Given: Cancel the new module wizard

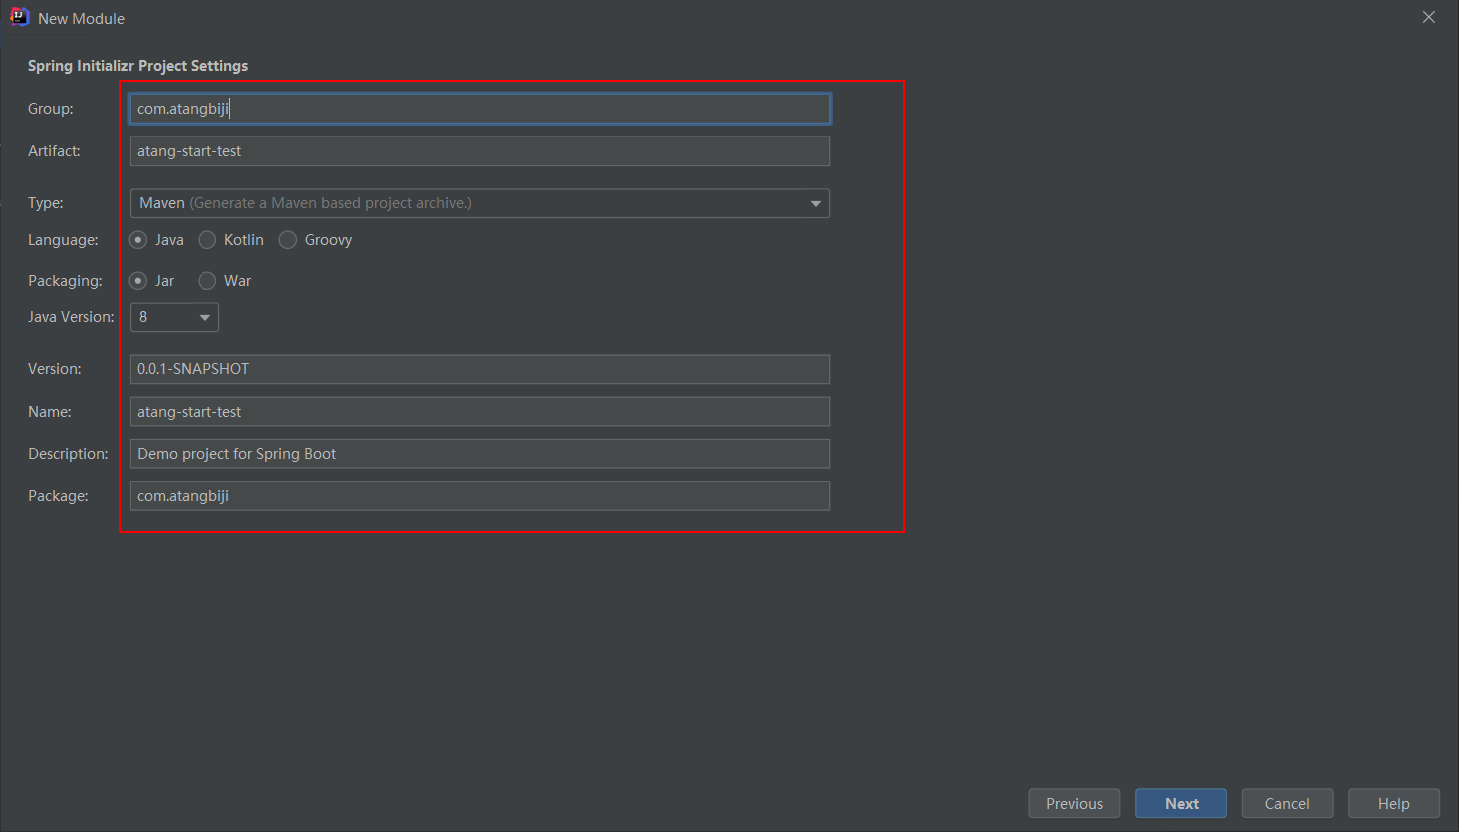Looking at the screenshot, I should [1287, 803].
